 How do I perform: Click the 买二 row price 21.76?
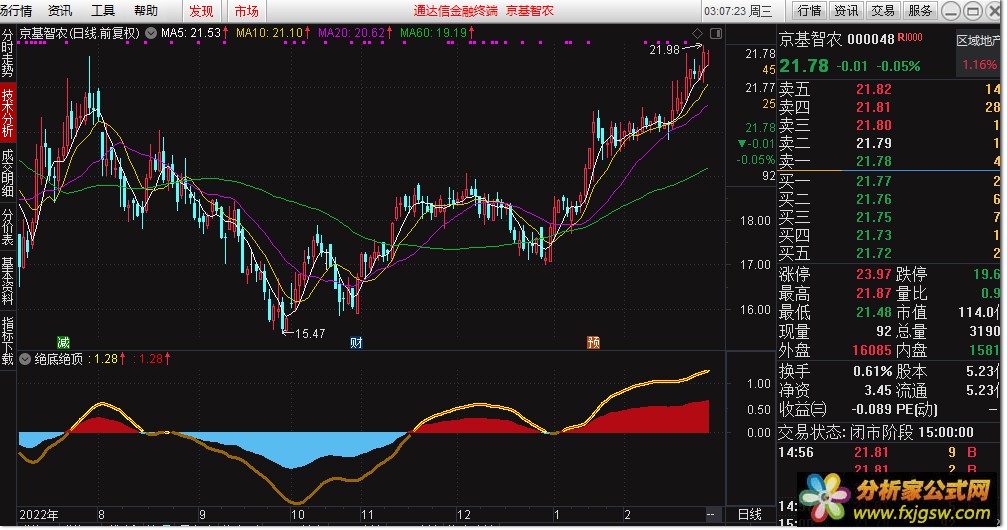tap(873, 199)
